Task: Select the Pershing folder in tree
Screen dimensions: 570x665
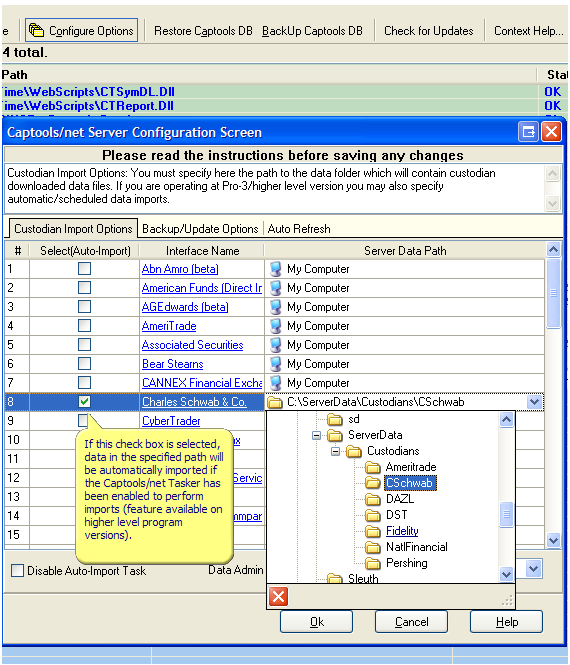Action: [406, 563]
